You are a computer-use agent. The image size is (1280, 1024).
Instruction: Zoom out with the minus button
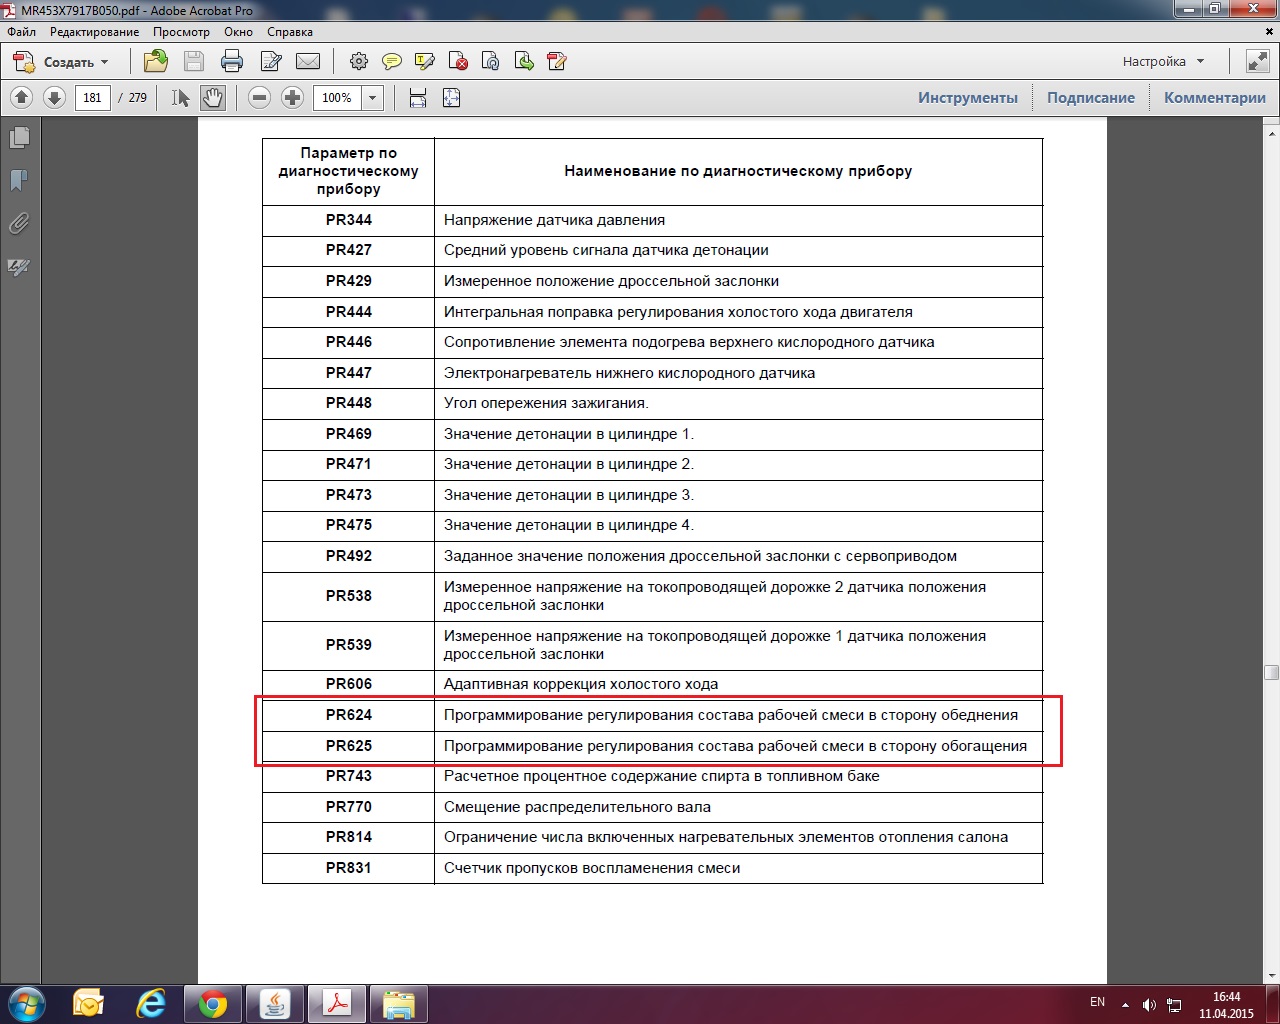[260, 98]
